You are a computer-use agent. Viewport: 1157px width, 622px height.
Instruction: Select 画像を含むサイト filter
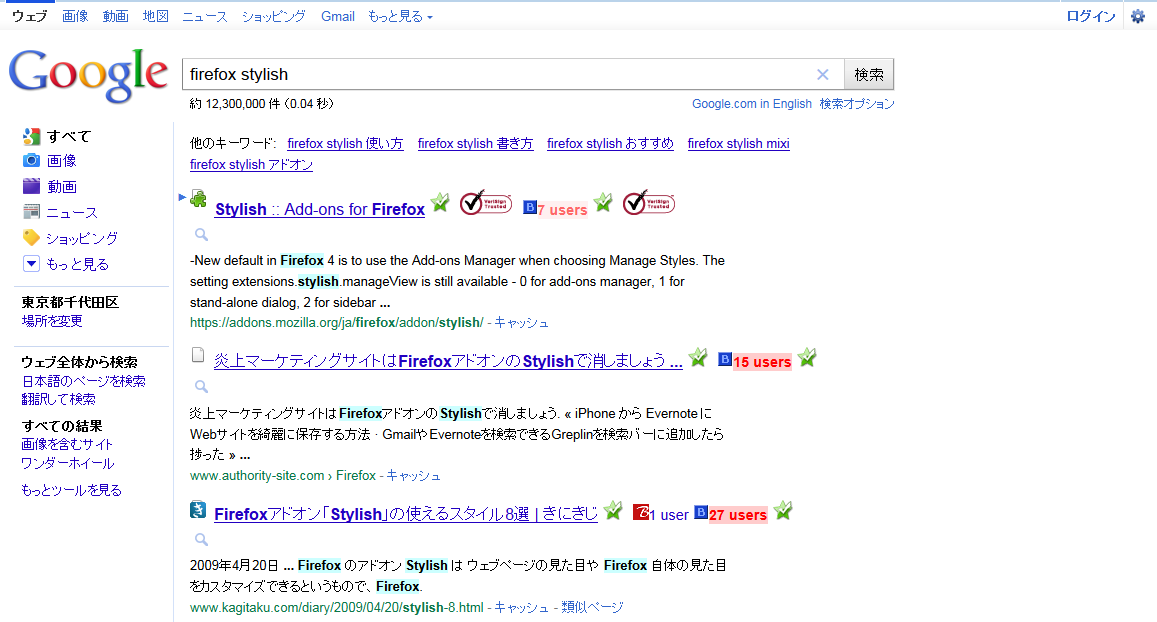pos(67,444)
